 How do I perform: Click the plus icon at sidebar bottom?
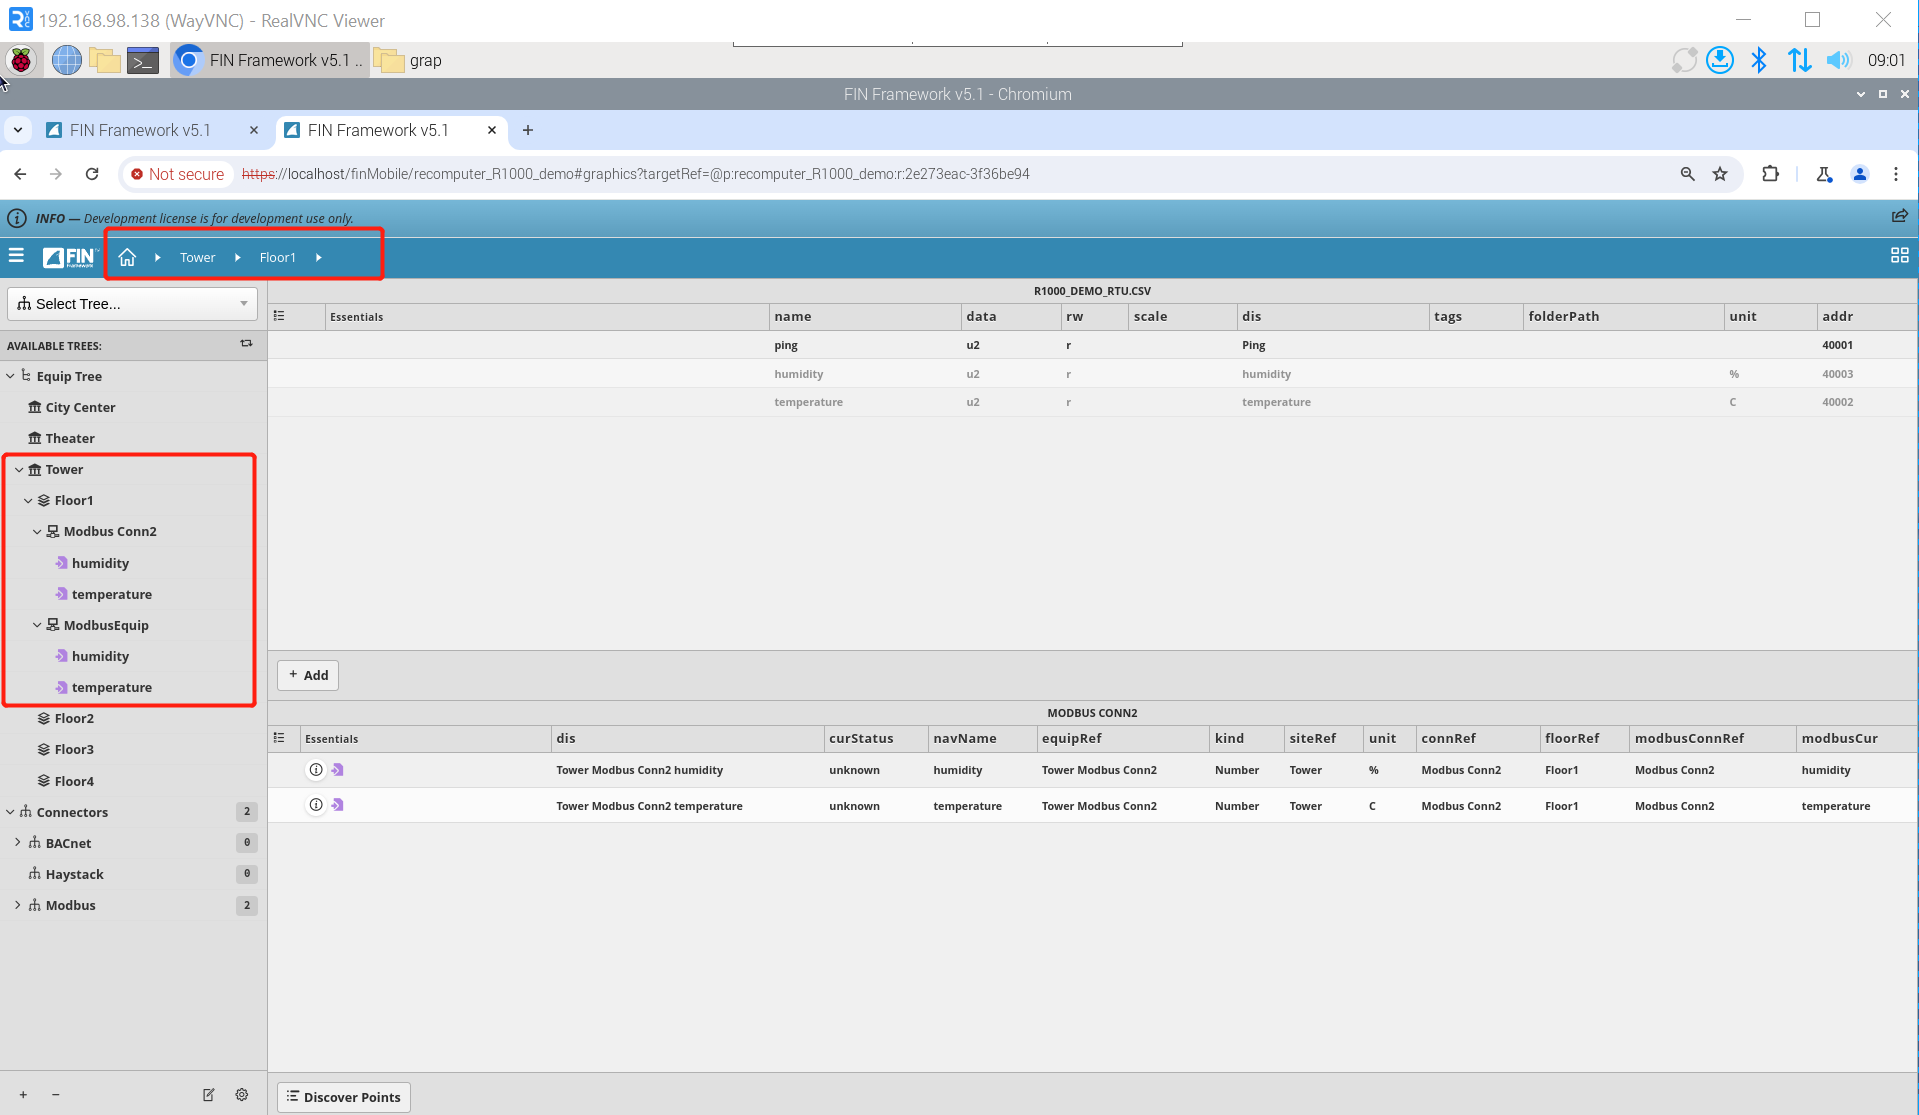(x=23, y=1095)
